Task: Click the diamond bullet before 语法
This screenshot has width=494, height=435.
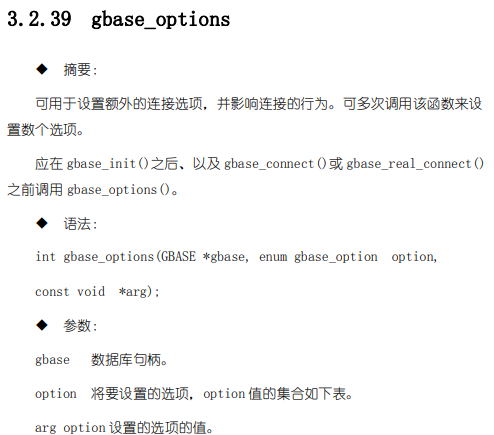Action: pos(42,223)
